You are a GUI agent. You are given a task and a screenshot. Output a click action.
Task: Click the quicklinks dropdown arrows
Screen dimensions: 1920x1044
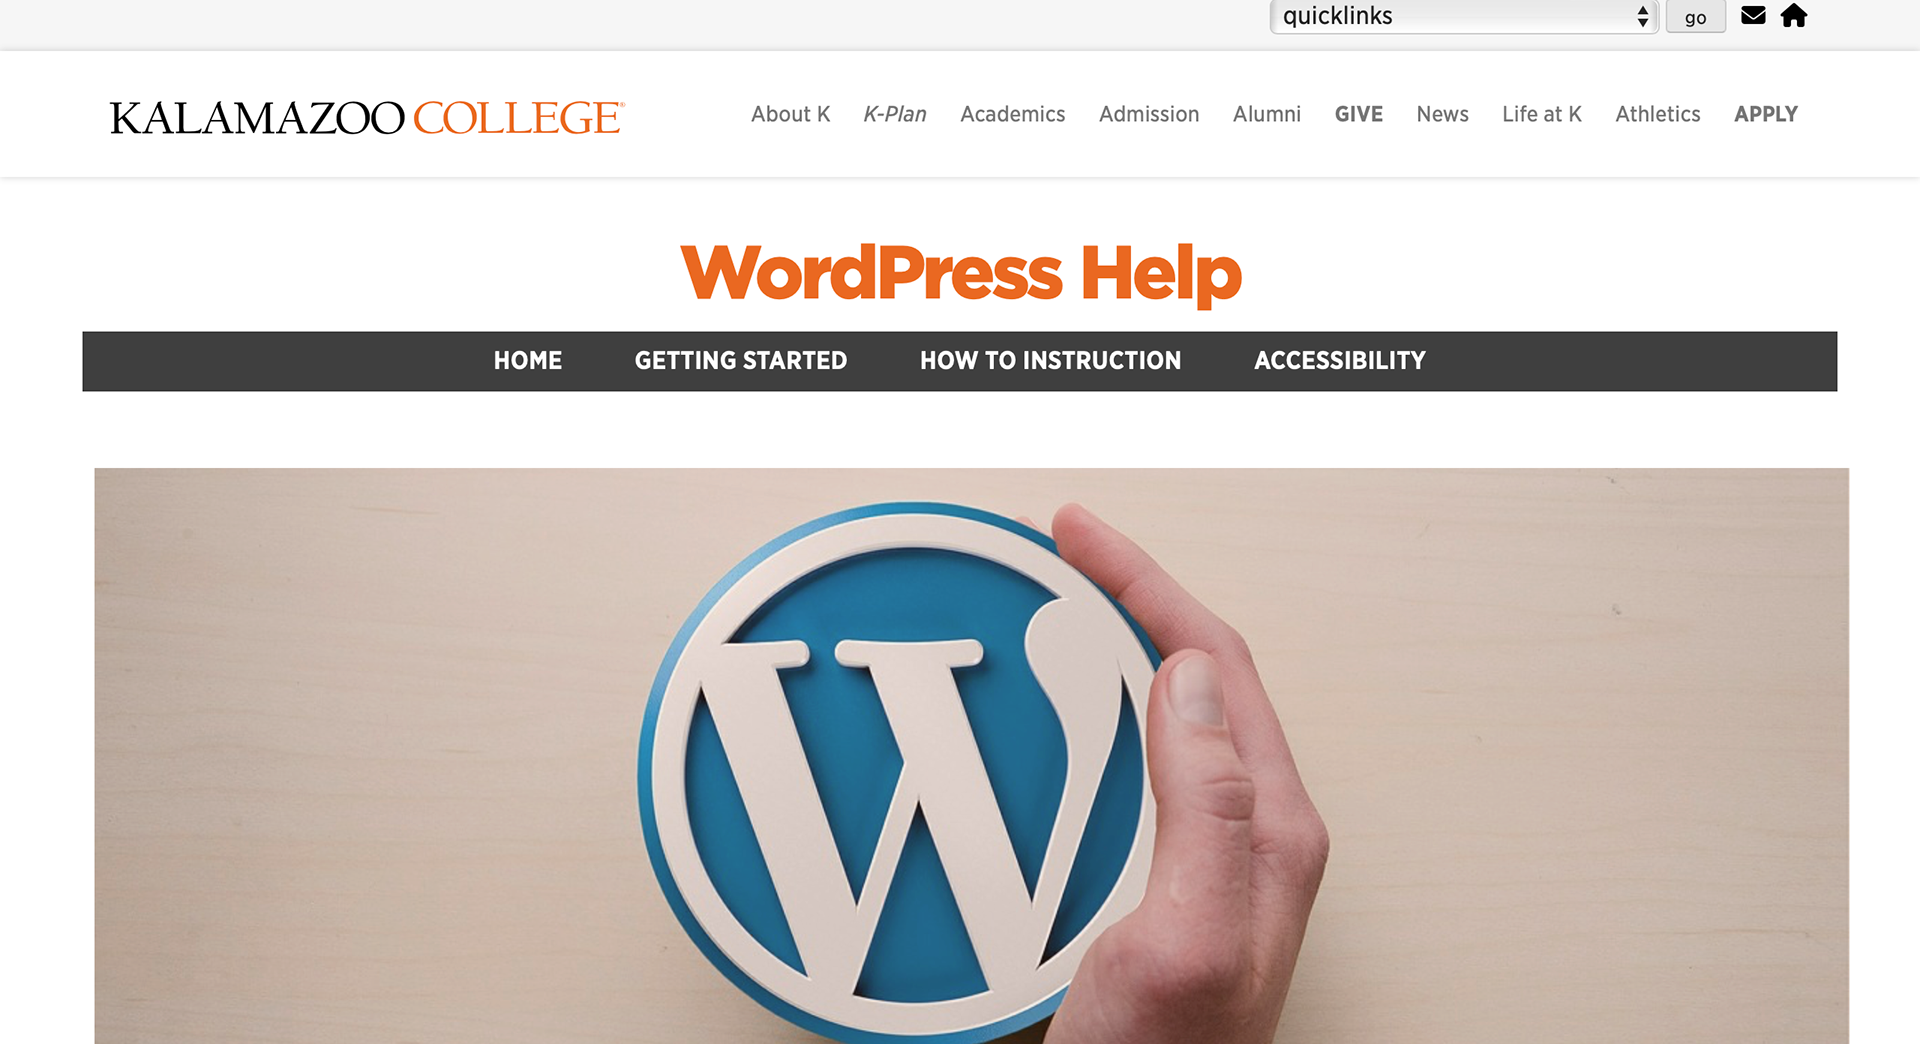click(x=1642, y=16)
